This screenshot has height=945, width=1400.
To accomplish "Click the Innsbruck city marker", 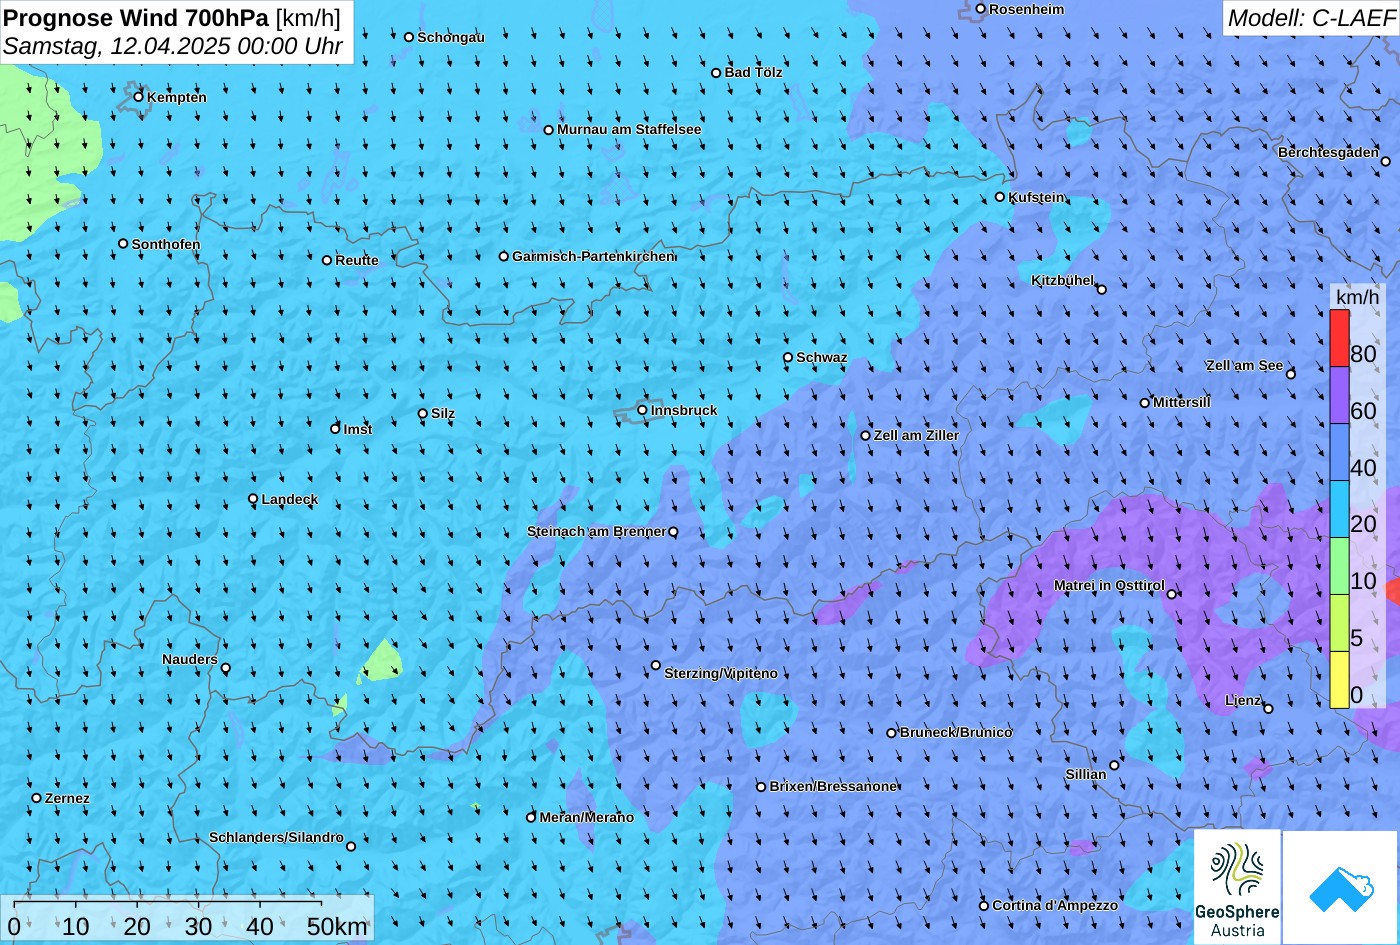I will (642, 410).
